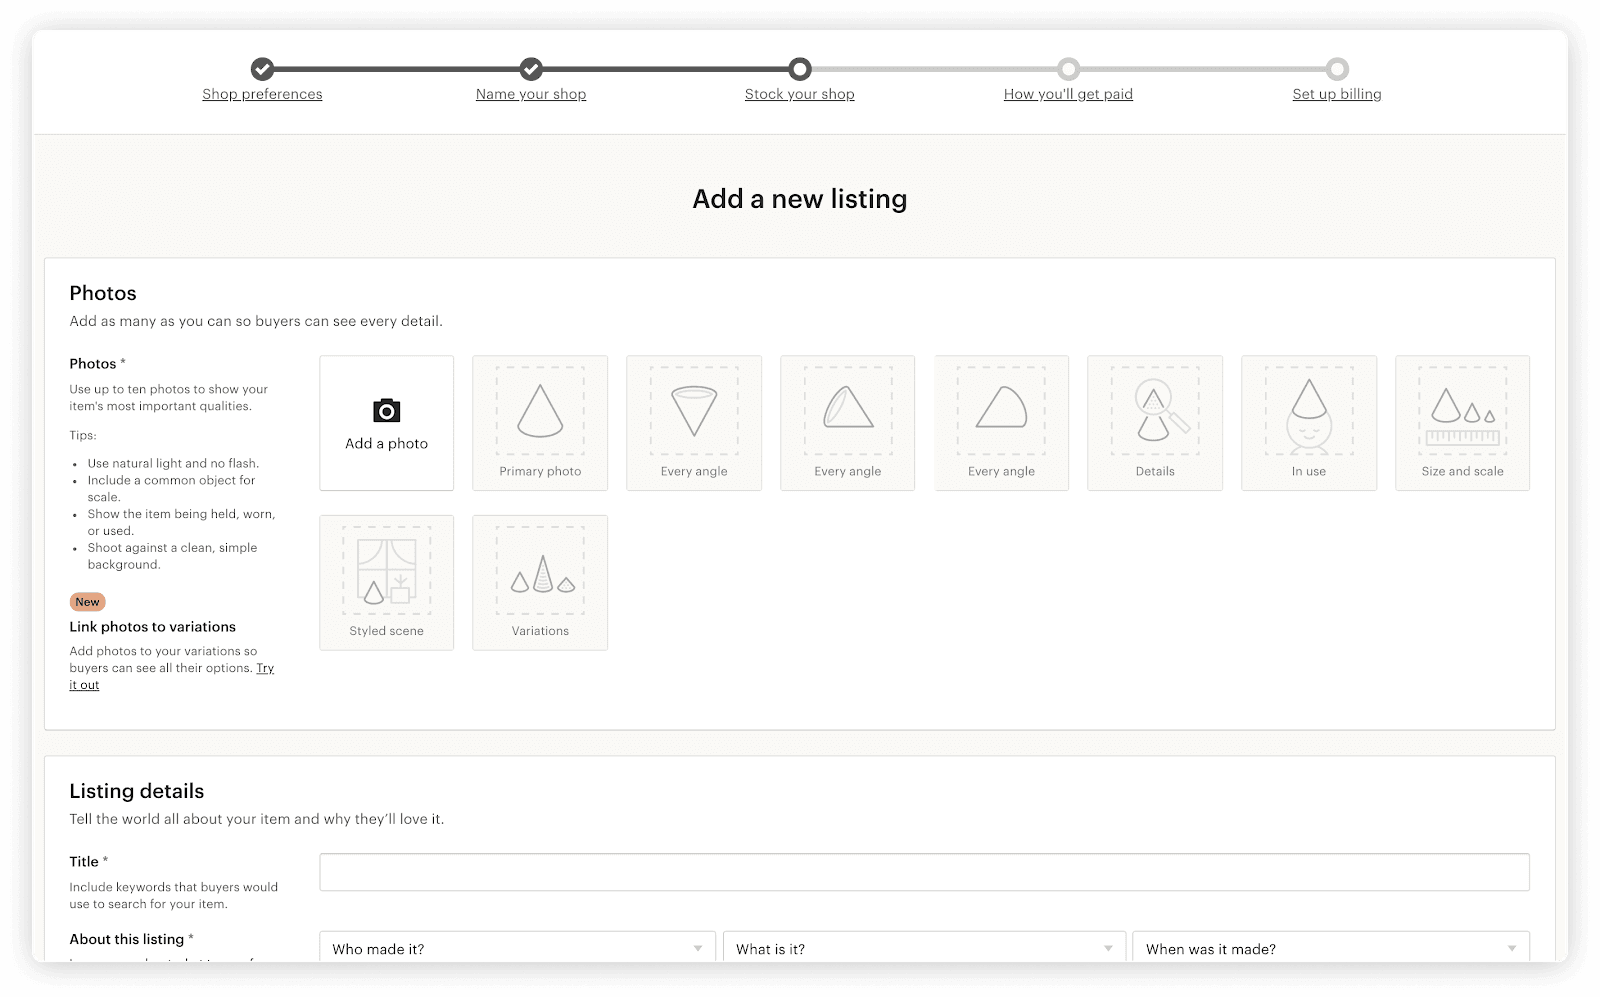
Task: Choose the In use photo placeholder
Action: coord(1309,423)
